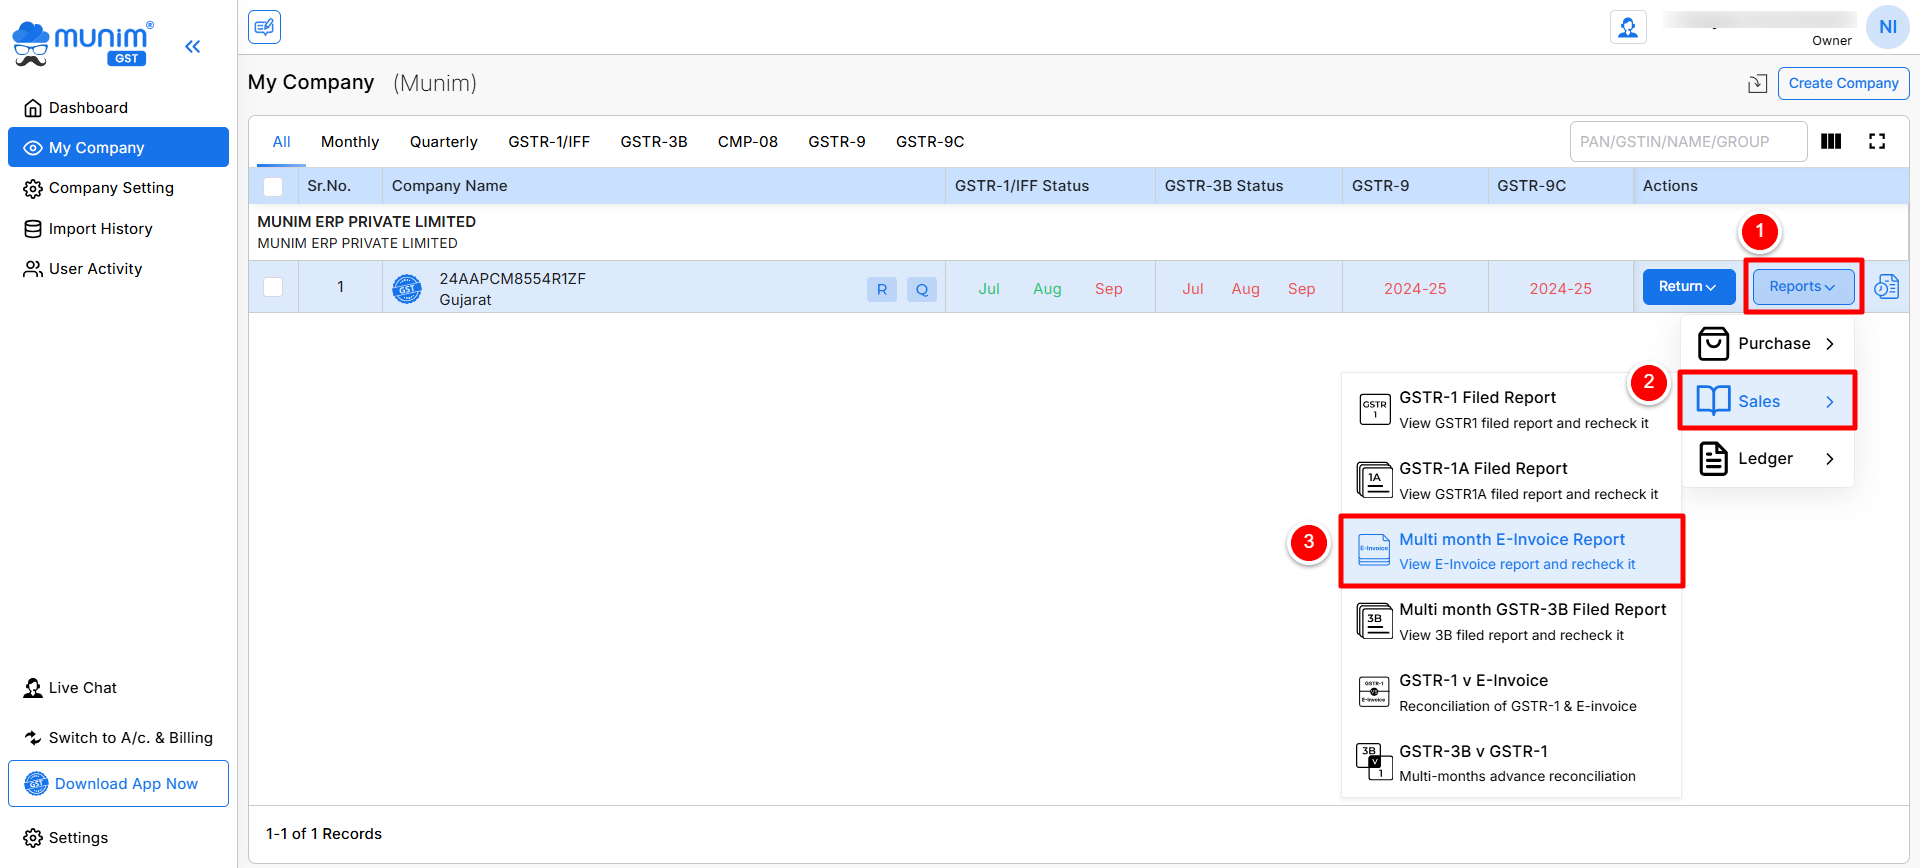Switch to the GSTR-1/IFF tab
This screenshot has width=1920, height=868.
click(x=549, y=141)
